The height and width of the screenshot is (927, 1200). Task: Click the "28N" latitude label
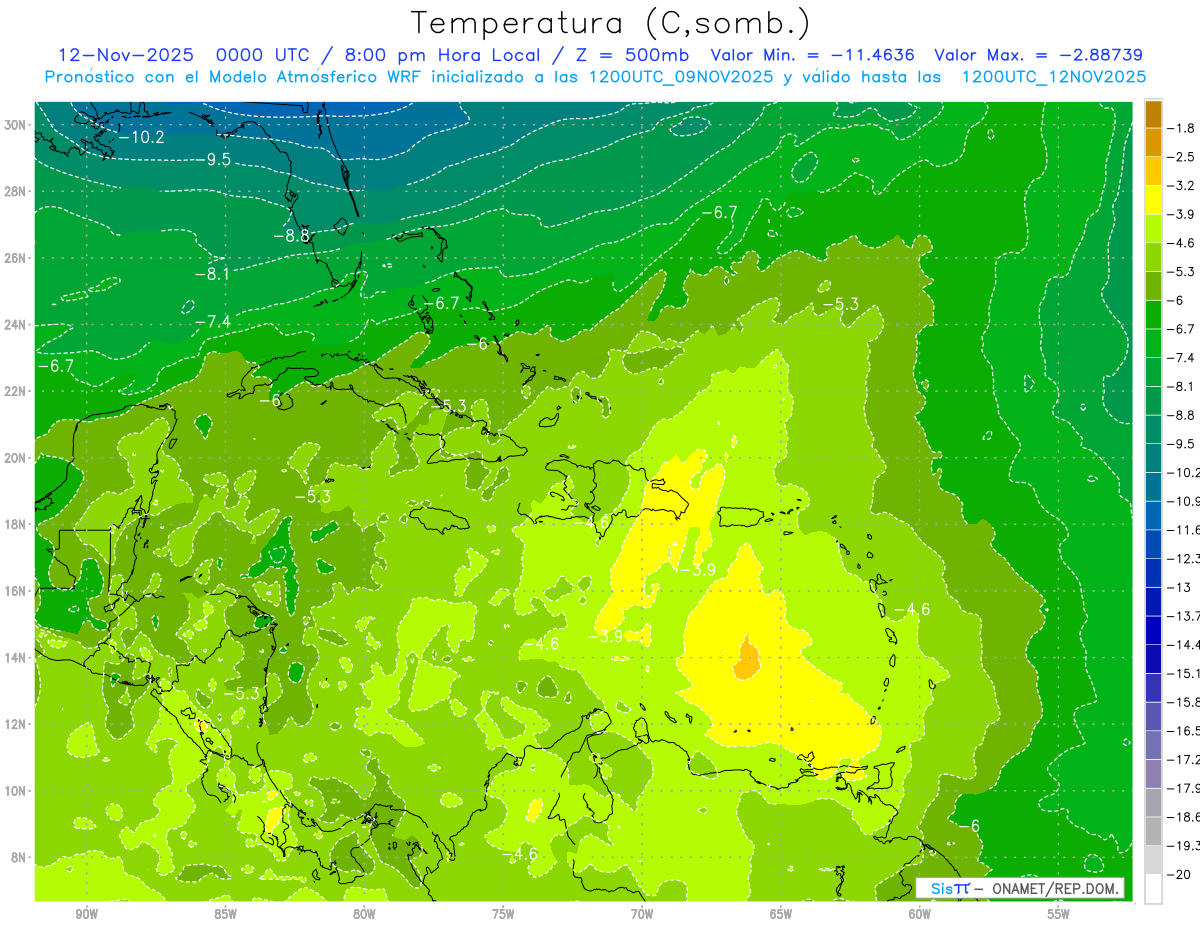point(17,191)
